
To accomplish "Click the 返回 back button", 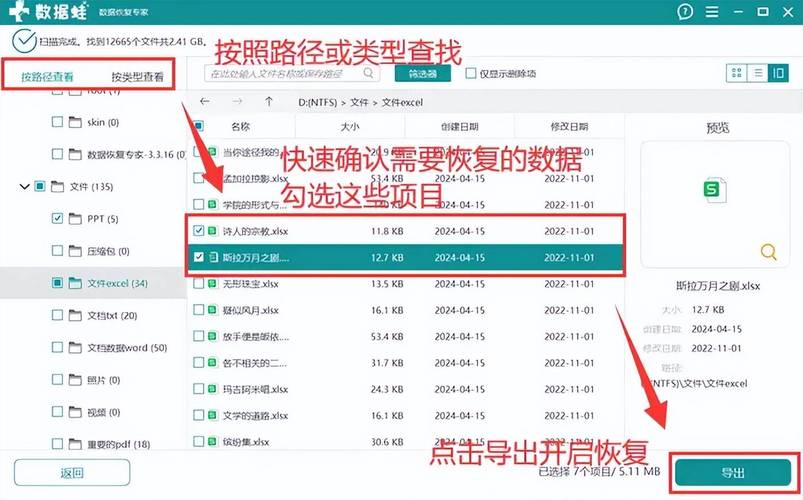I will tap(72, 472).
